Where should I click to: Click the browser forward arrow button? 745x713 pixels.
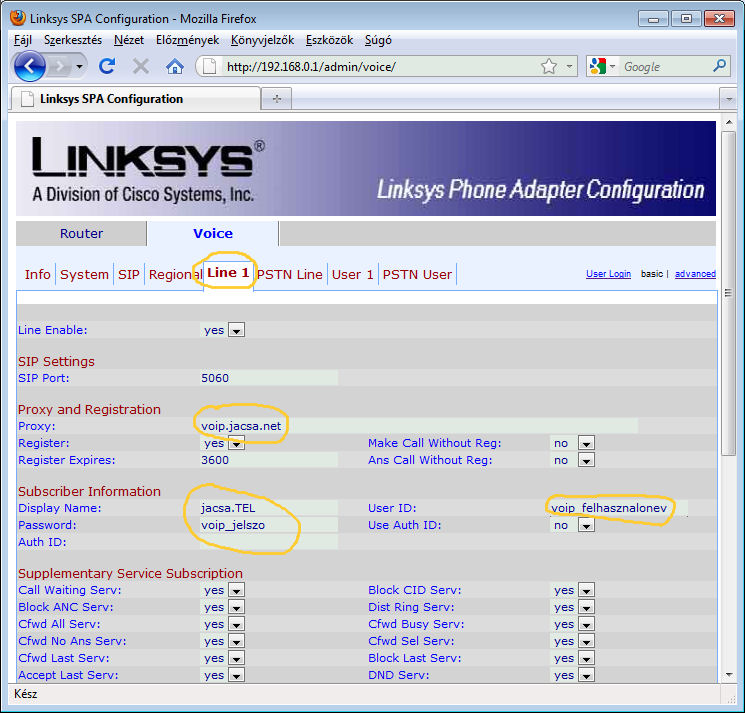tap(60, 66)
